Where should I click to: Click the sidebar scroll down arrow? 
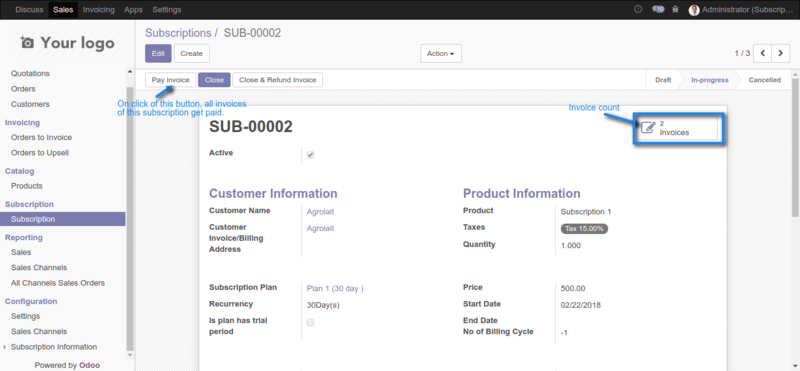pyautogui.click(x=130, y=355)
